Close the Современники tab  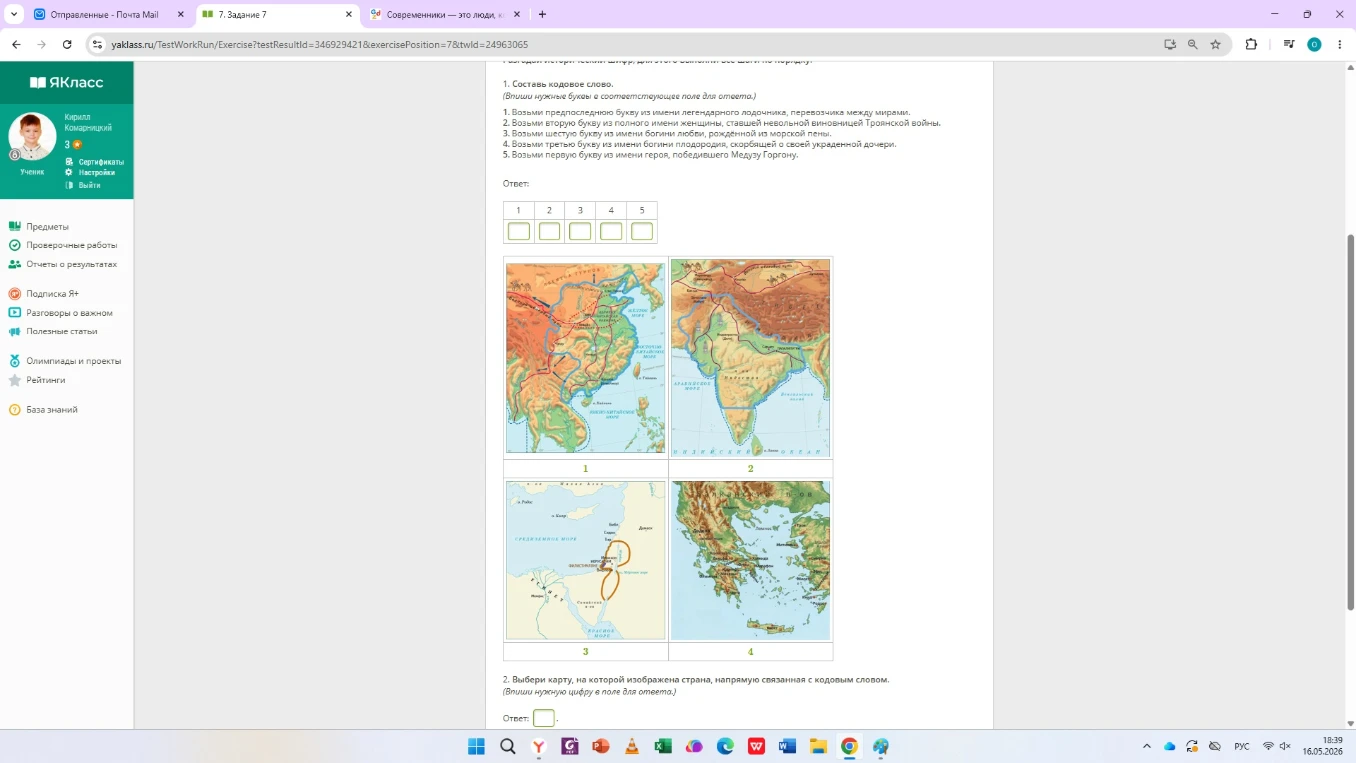click(x=517, y=15)
